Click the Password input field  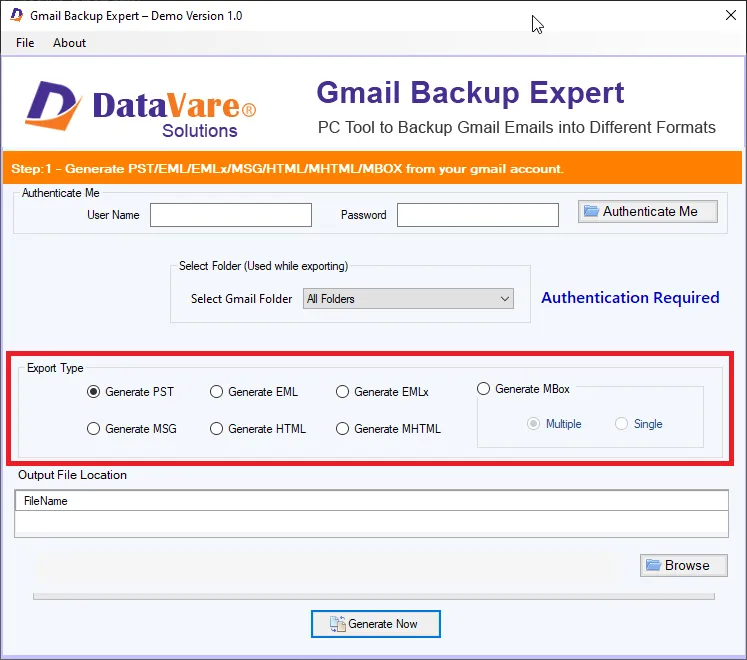click(478, 215)
